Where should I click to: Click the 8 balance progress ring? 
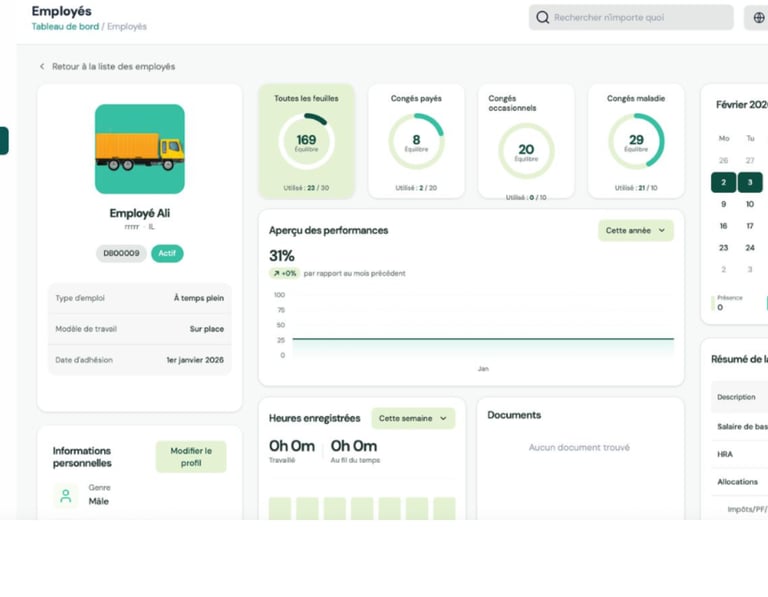(416, 142)
